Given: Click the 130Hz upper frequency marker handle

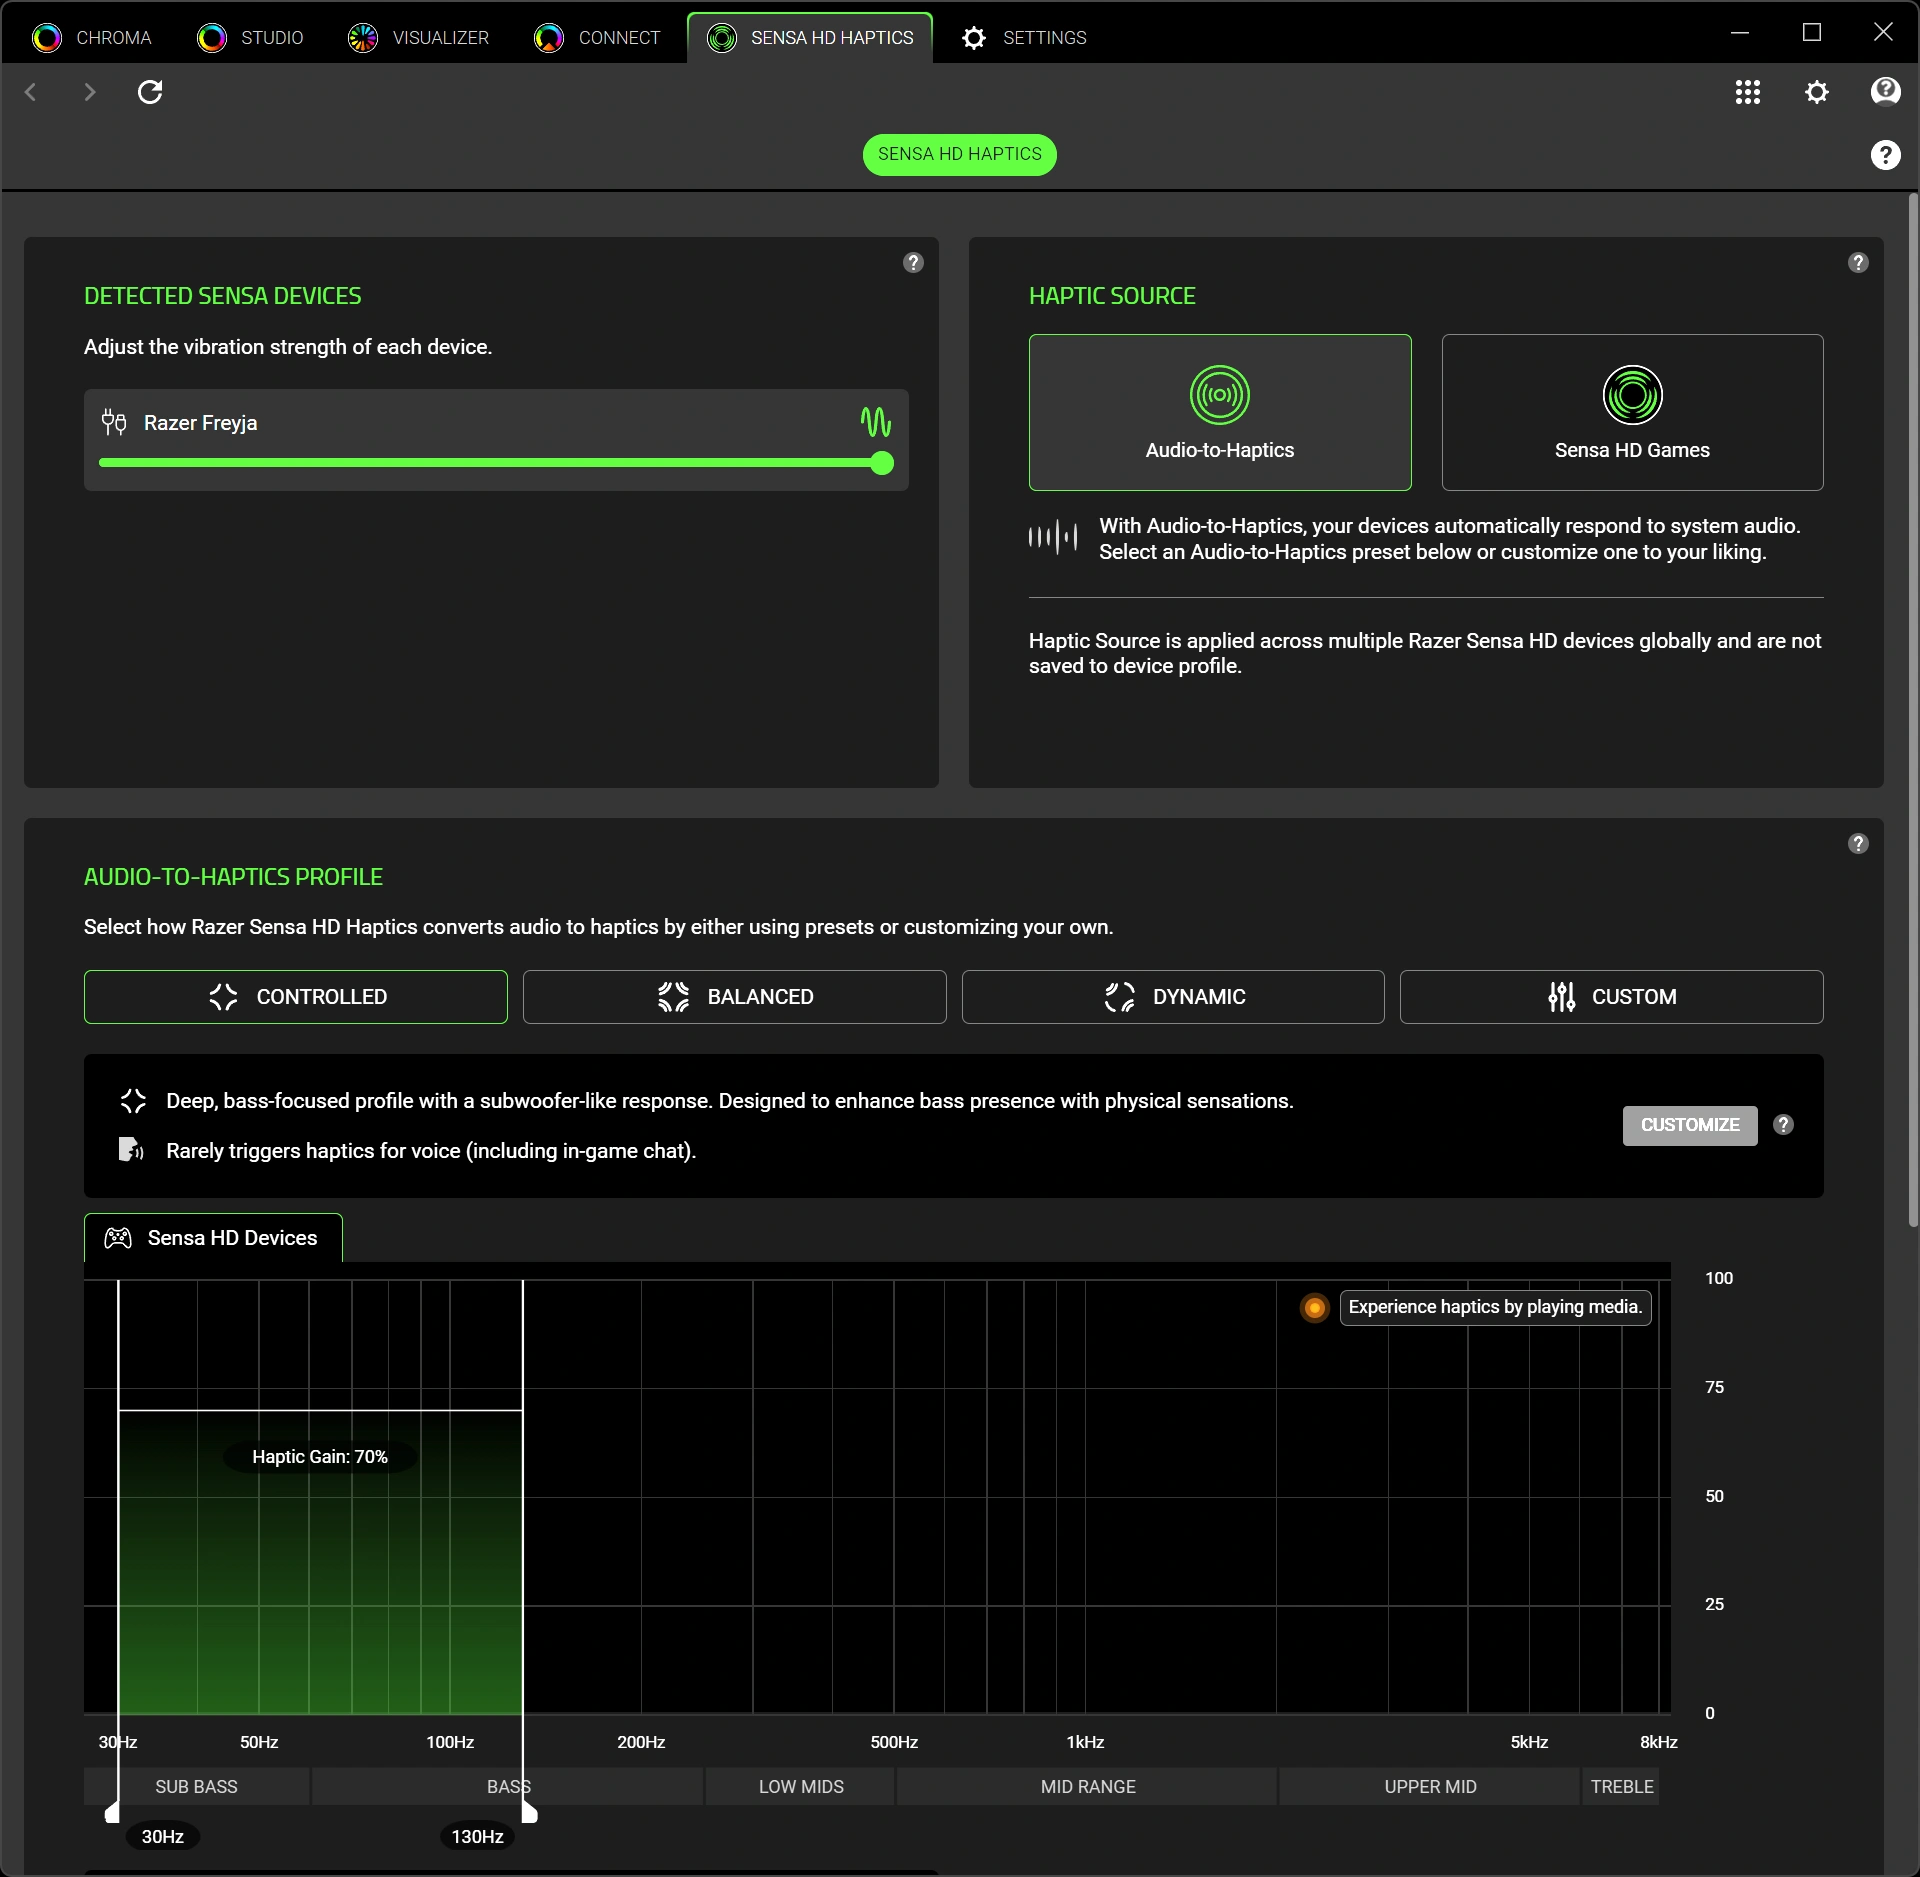Looking at the screenshot, I should (530, 1813).
